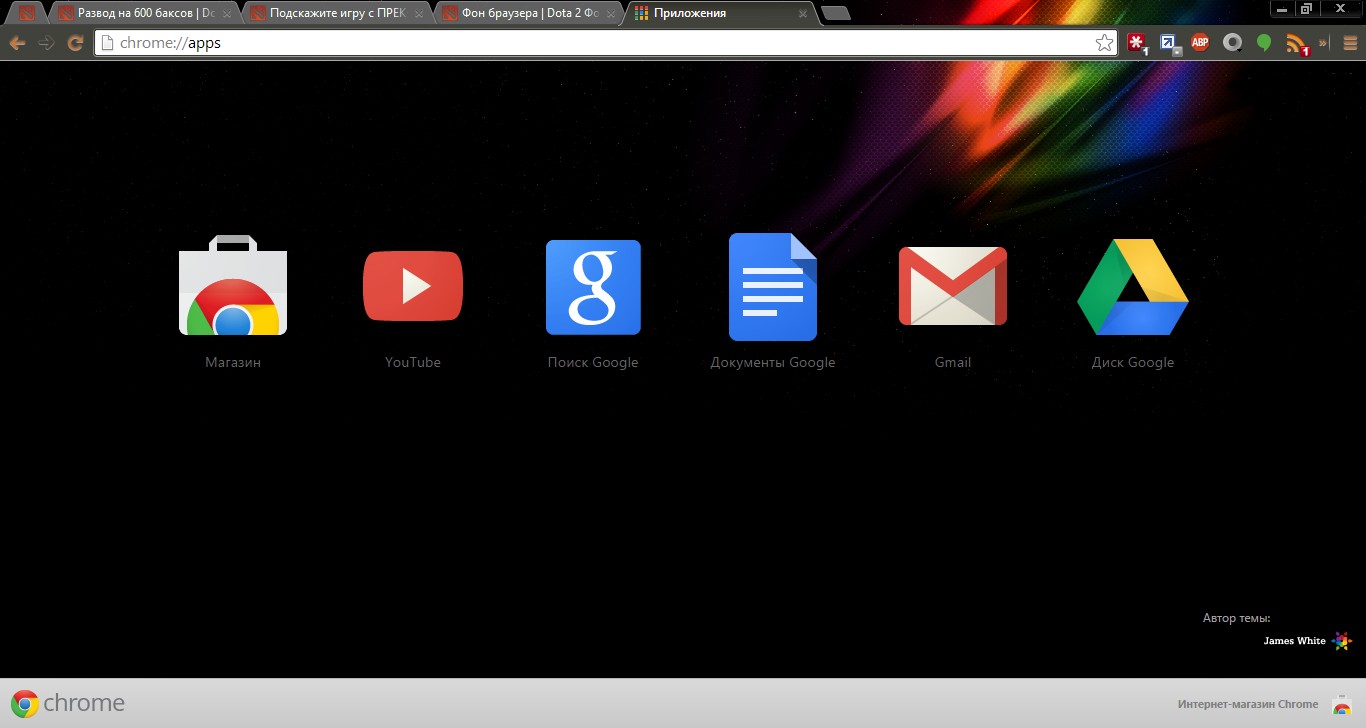
Task: Open the Диск Google drive app
Action: click(x=1132, y=288)
